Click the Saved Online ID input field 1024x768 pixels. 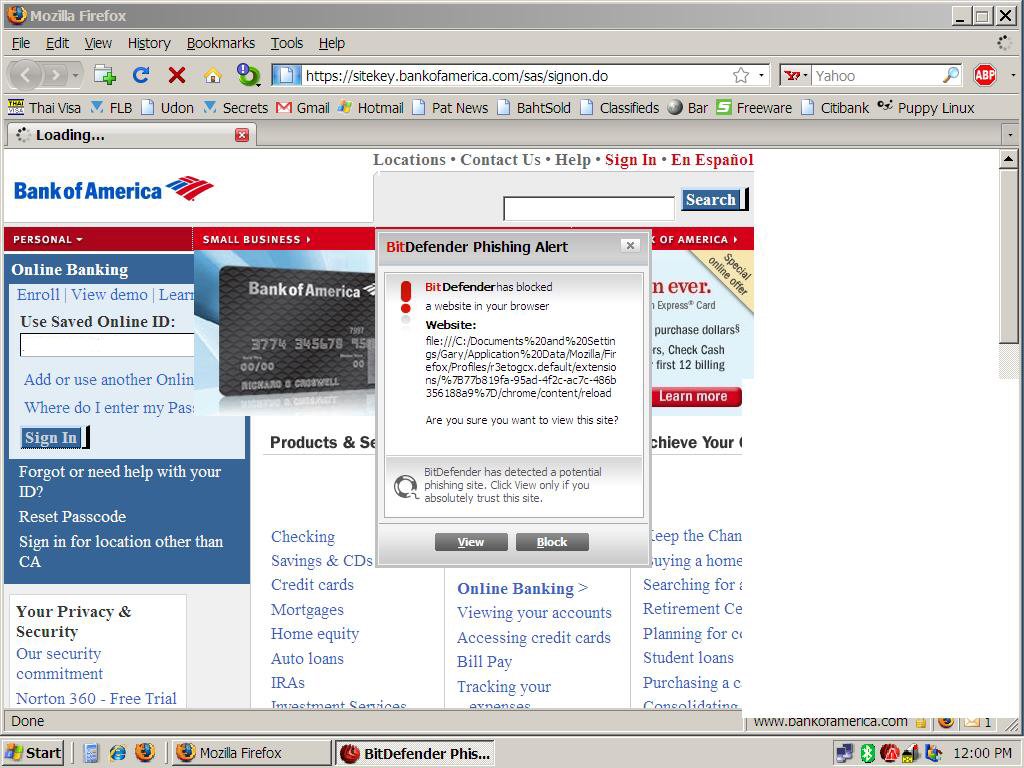point(107,345)
